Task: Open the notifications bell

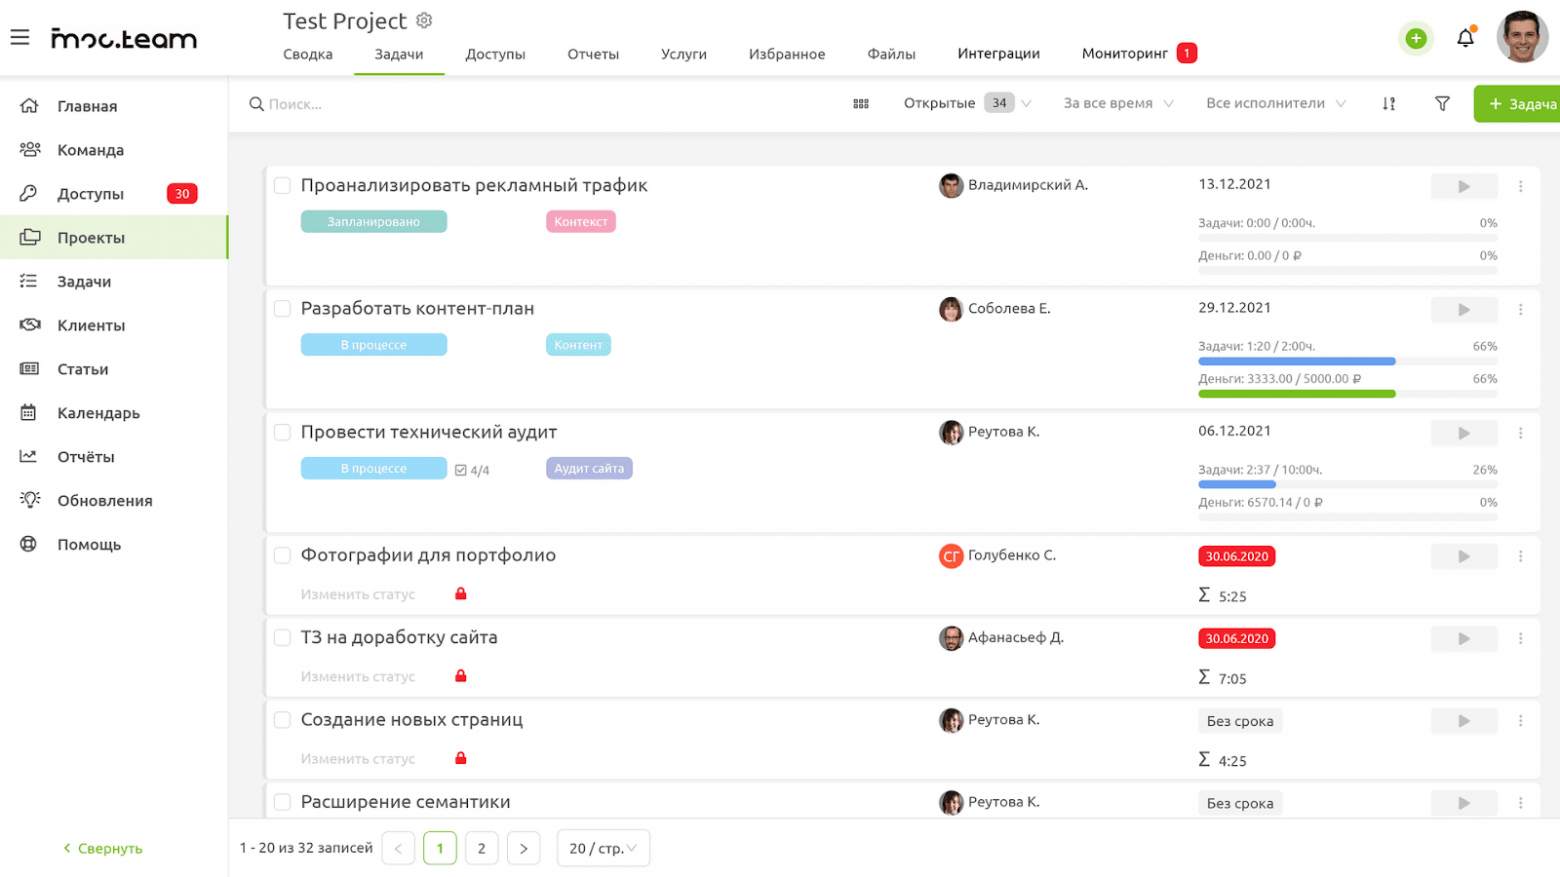Action: click(1465, 38)
